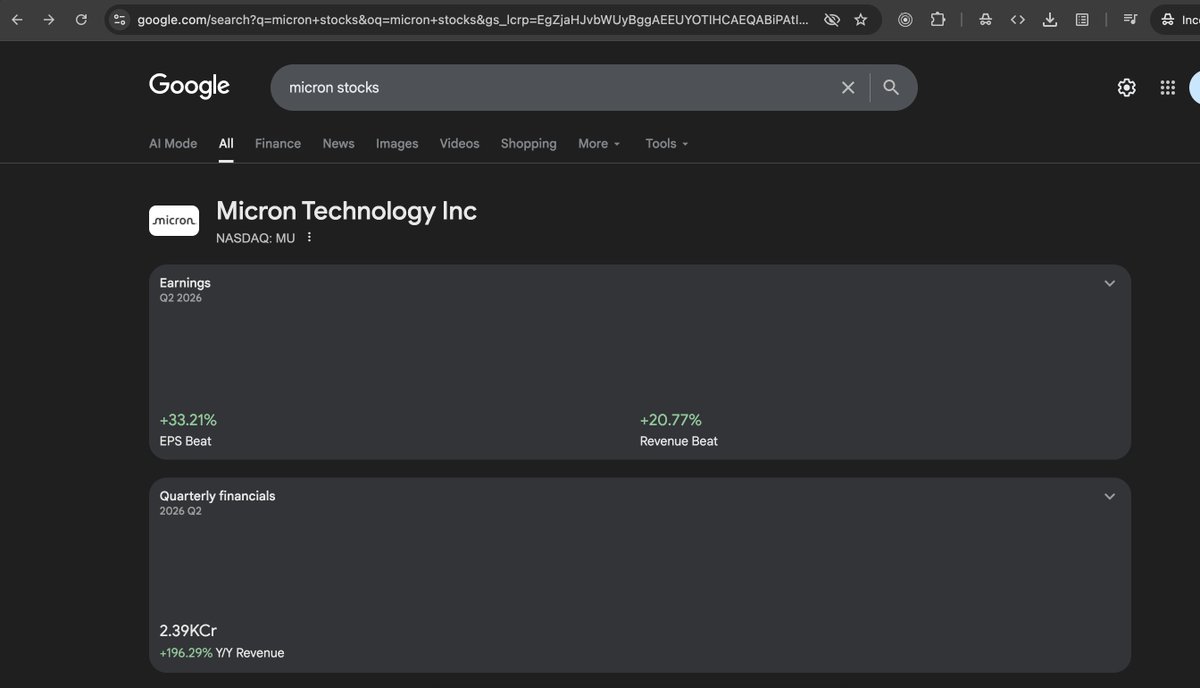
Task: Open Google quick settings gear
Action: tap(1126, 88)
